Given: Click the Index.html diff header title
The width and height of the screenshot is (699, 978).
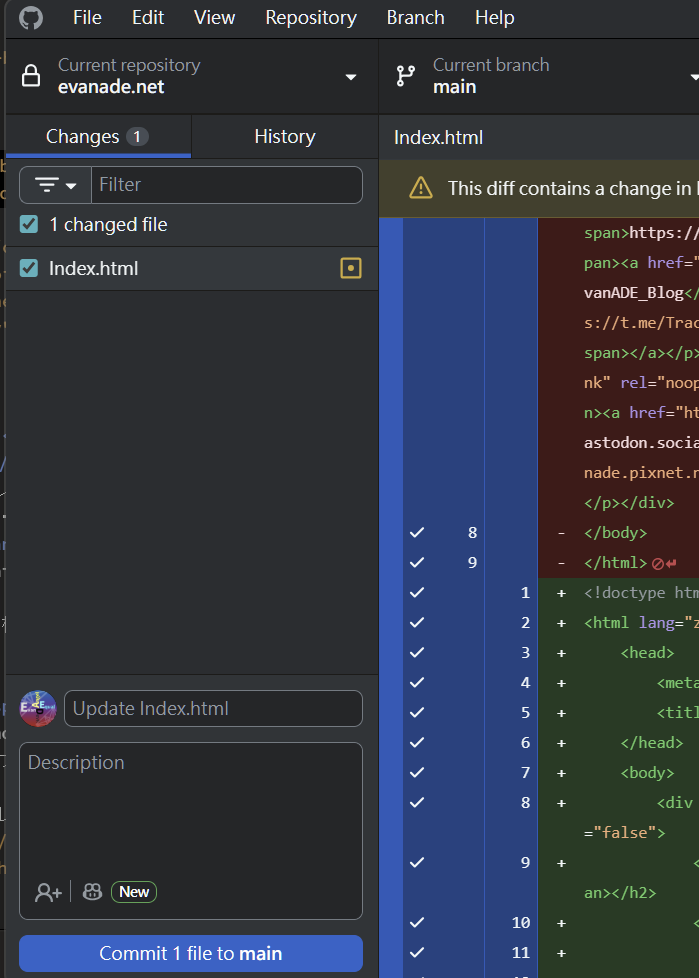Looking at the screenshot, I should [438, 137].
